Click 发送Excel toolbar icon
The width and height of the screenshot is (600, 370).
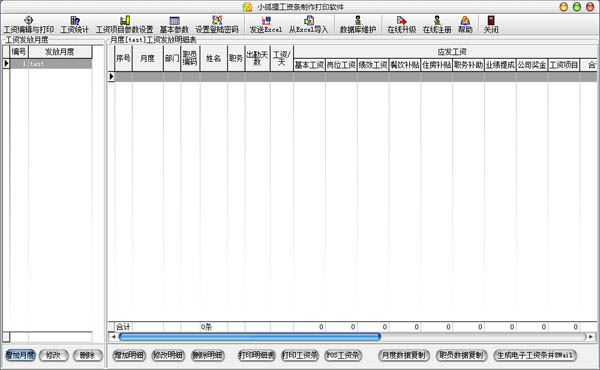coord(266,25)
